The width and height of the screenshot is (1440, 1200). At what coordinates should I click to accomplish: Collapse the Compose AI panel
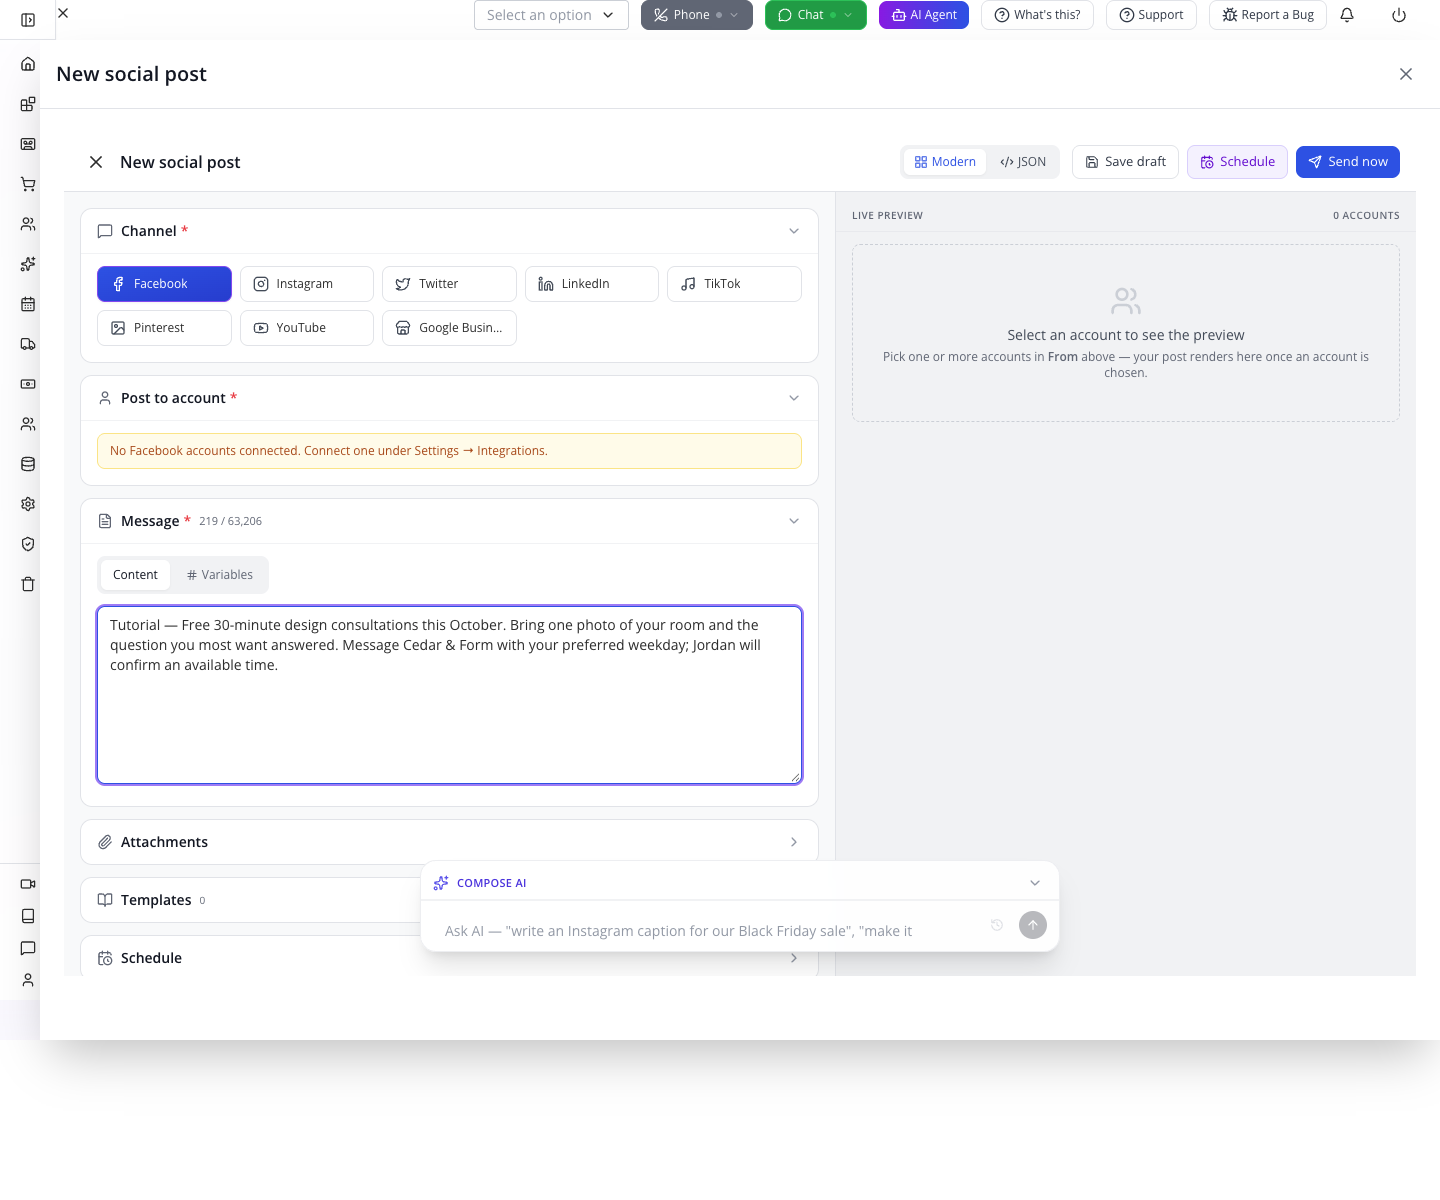pos(1035,883)
